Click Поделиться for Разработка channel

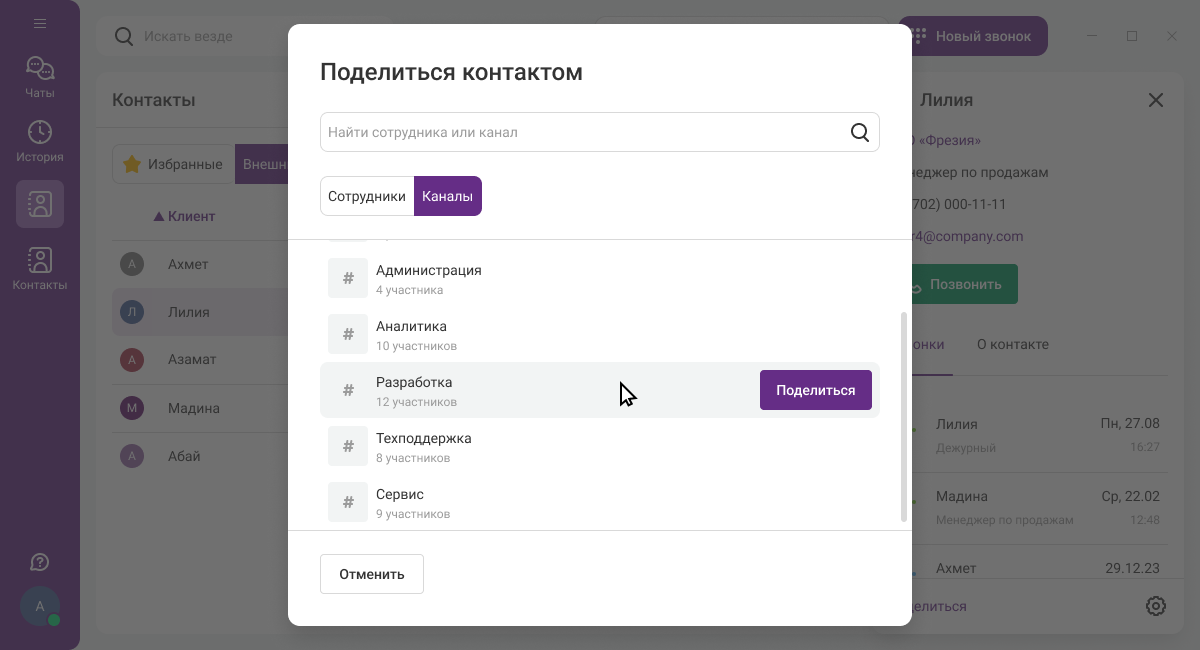tap(815, 390)
